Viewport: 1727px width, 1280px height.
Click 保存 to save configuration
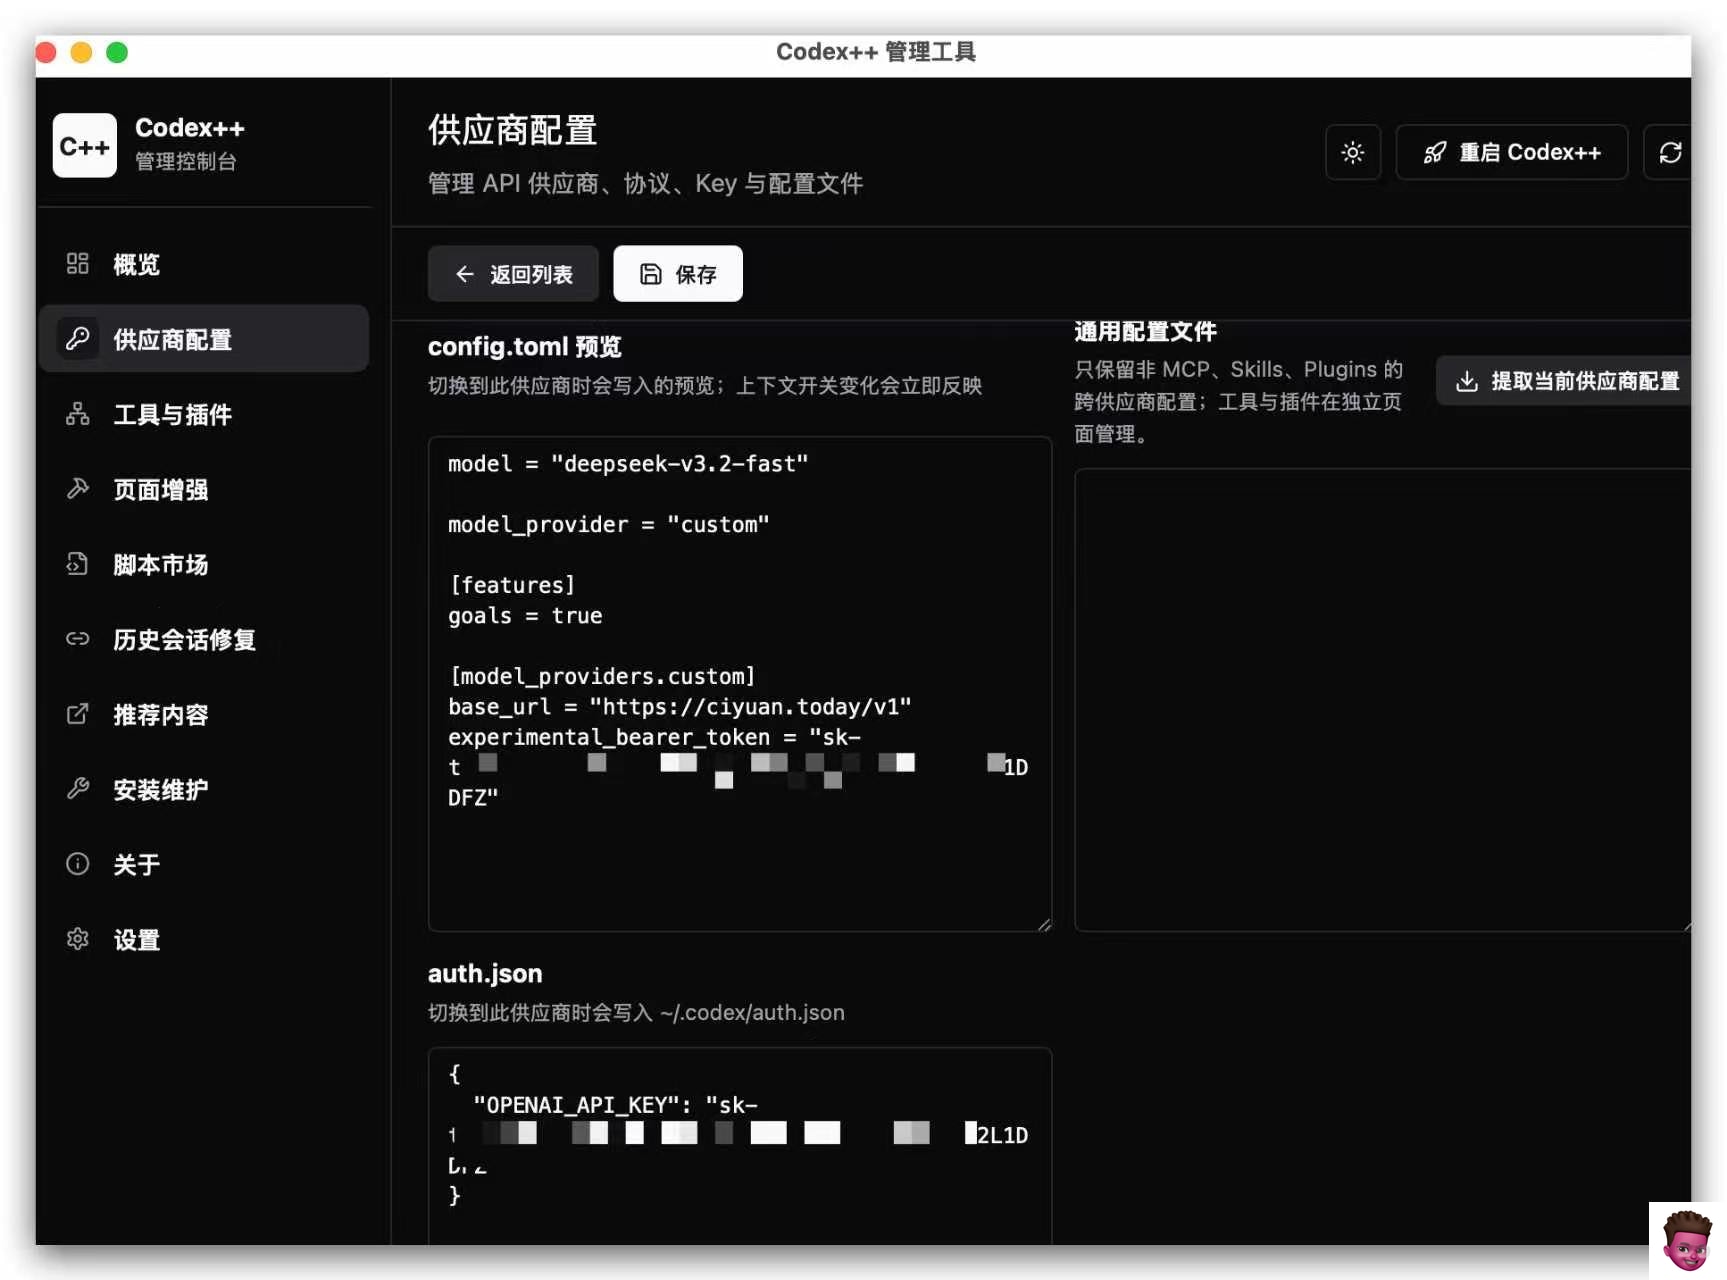[678, 273]
